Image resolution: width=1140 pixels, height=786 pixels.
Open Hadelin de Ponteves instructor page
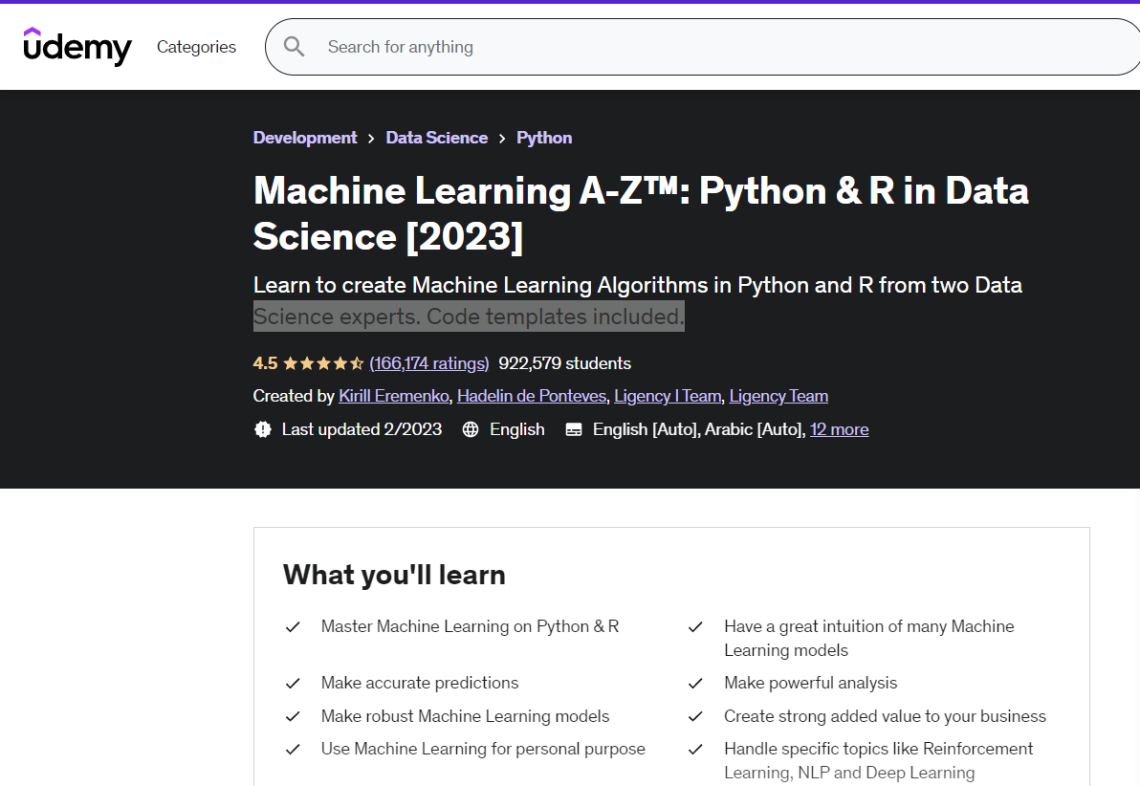coord(531,396)
